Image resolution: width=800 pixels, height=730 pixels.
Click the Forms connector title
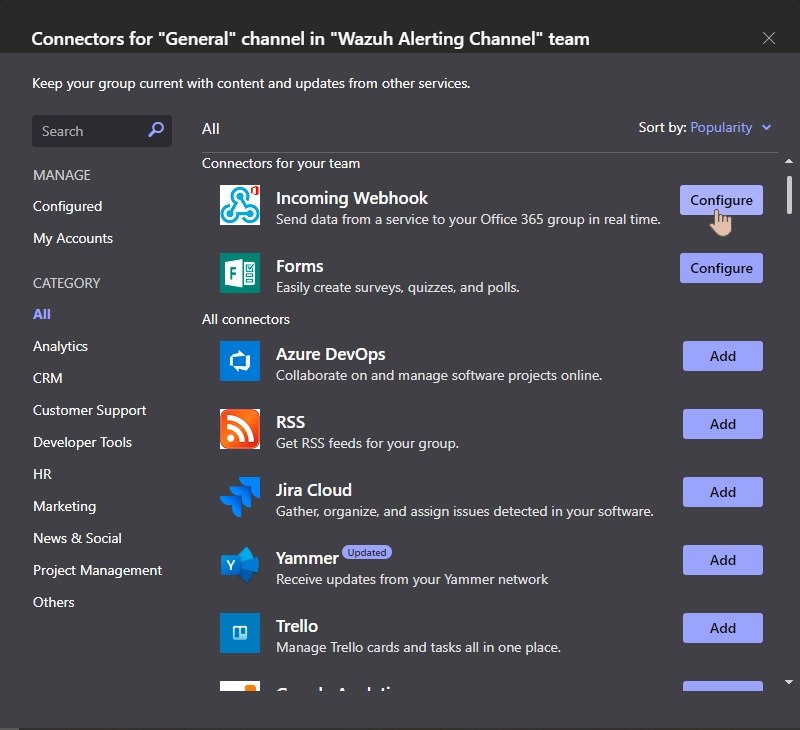click(299, 266)
